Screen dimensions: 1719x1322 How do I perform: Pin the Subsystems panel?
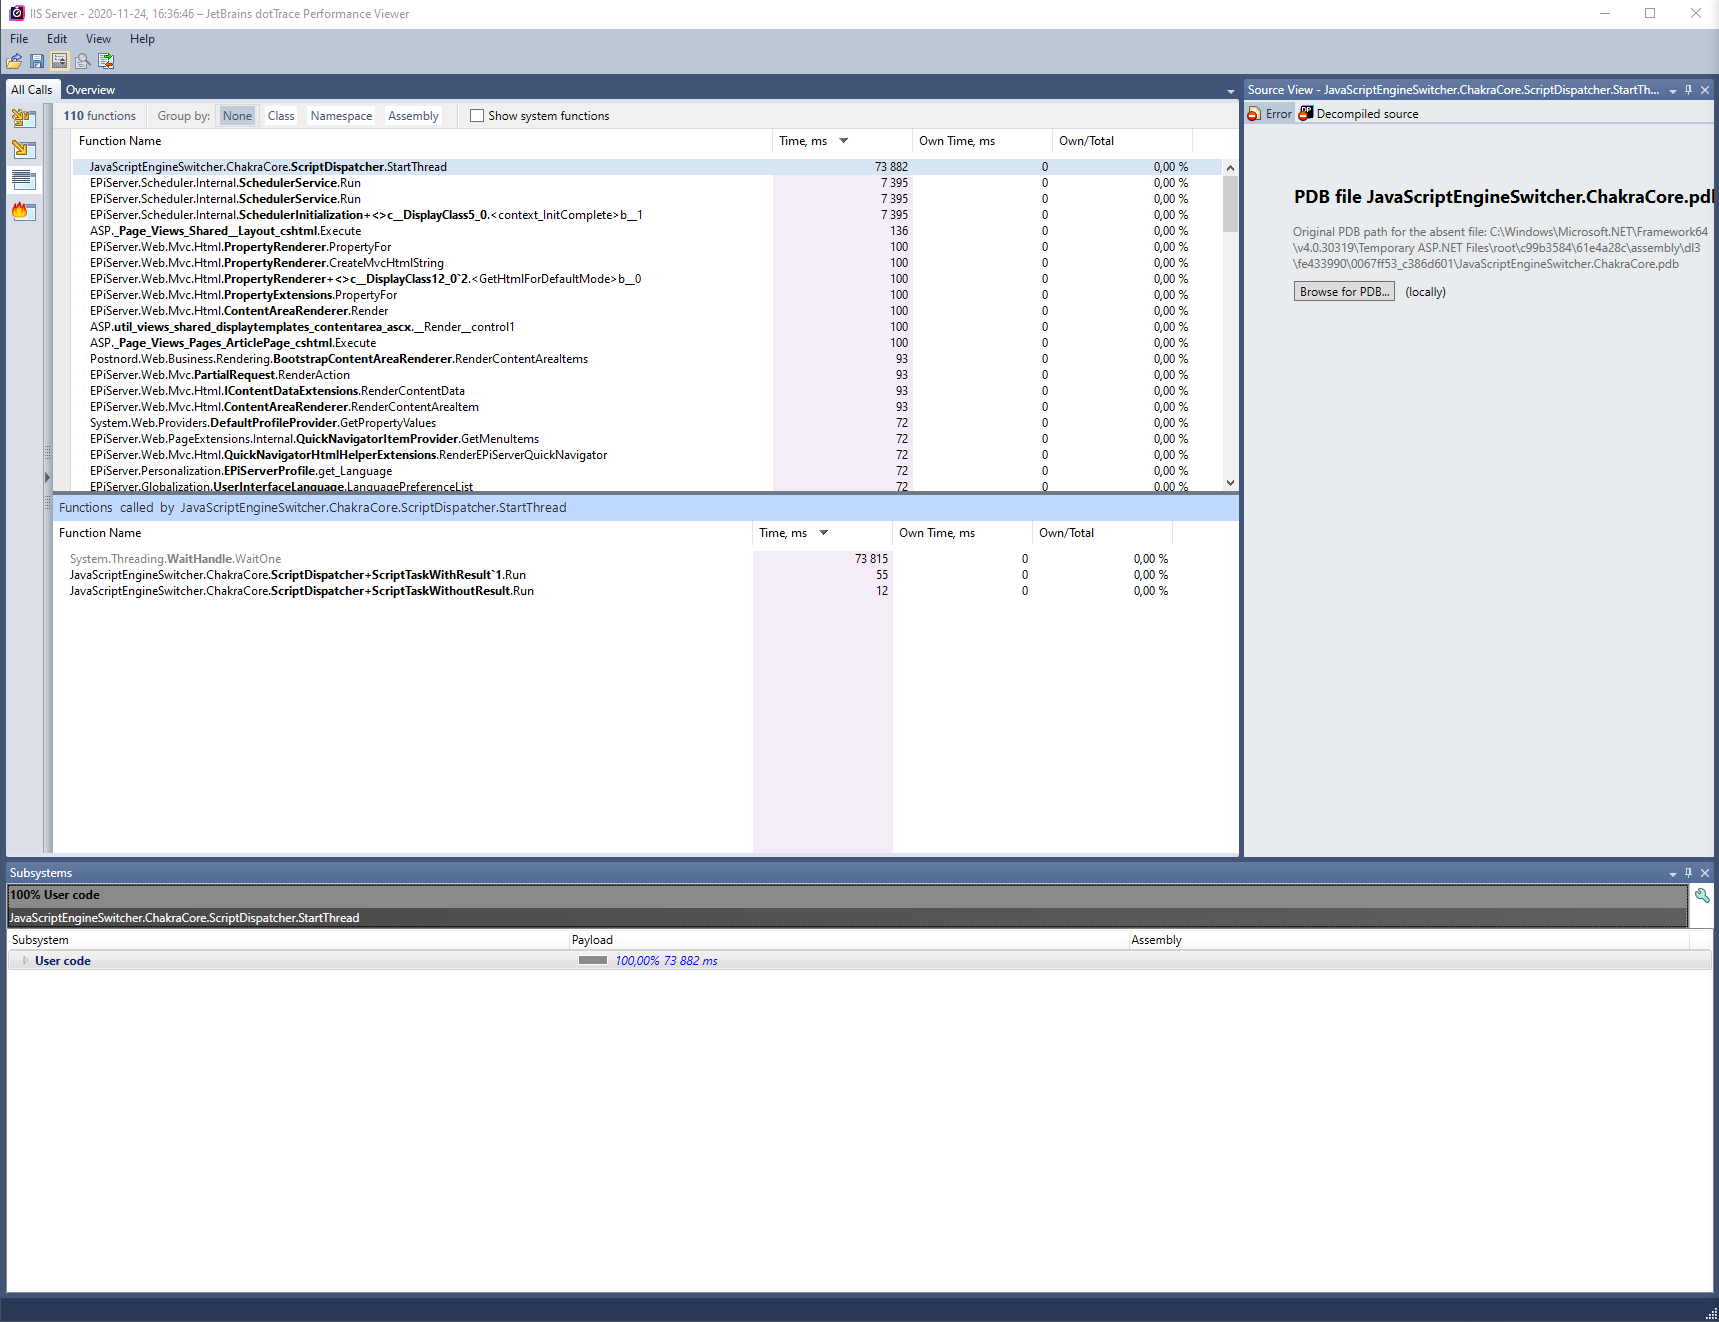click(1688, 872)
